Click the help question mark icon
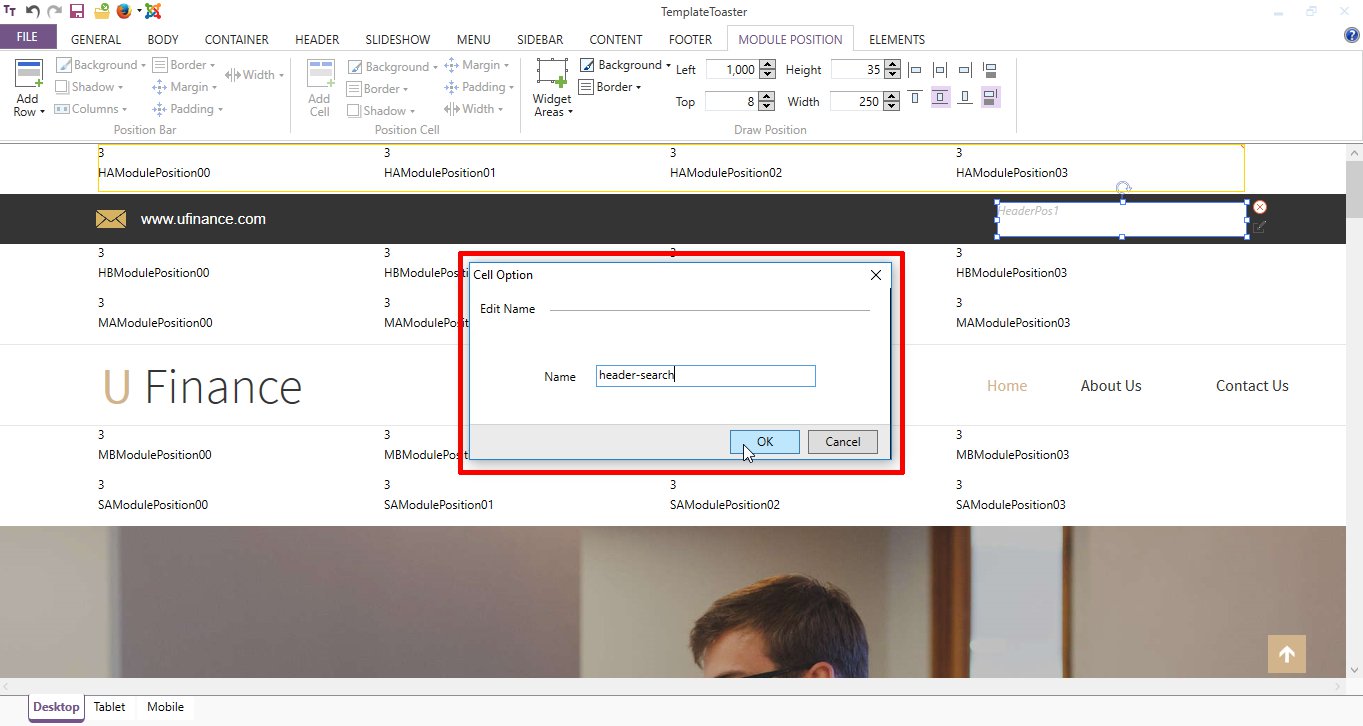This screenshot has width=1363, height=726. pyautogui.click(x=1351, y=37)
